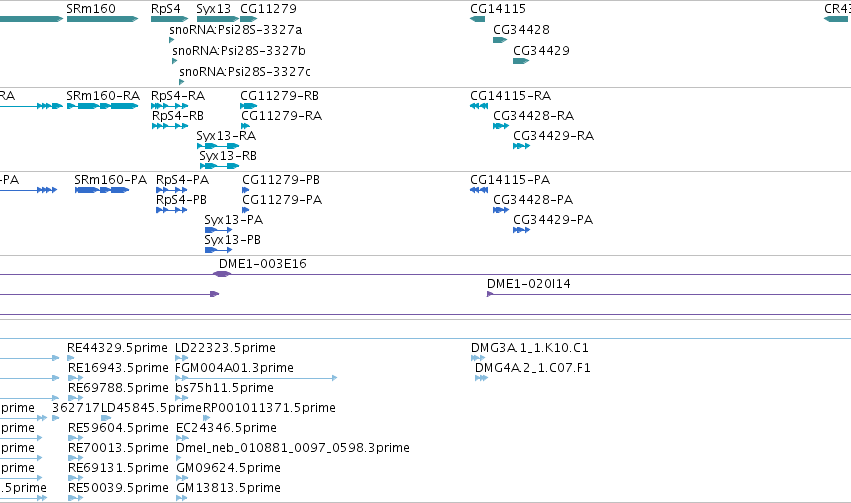Click Dmel_neb_010881_0097_0598.3prime EST
Viewport: 851px width, 503px height.
(179, 458)
